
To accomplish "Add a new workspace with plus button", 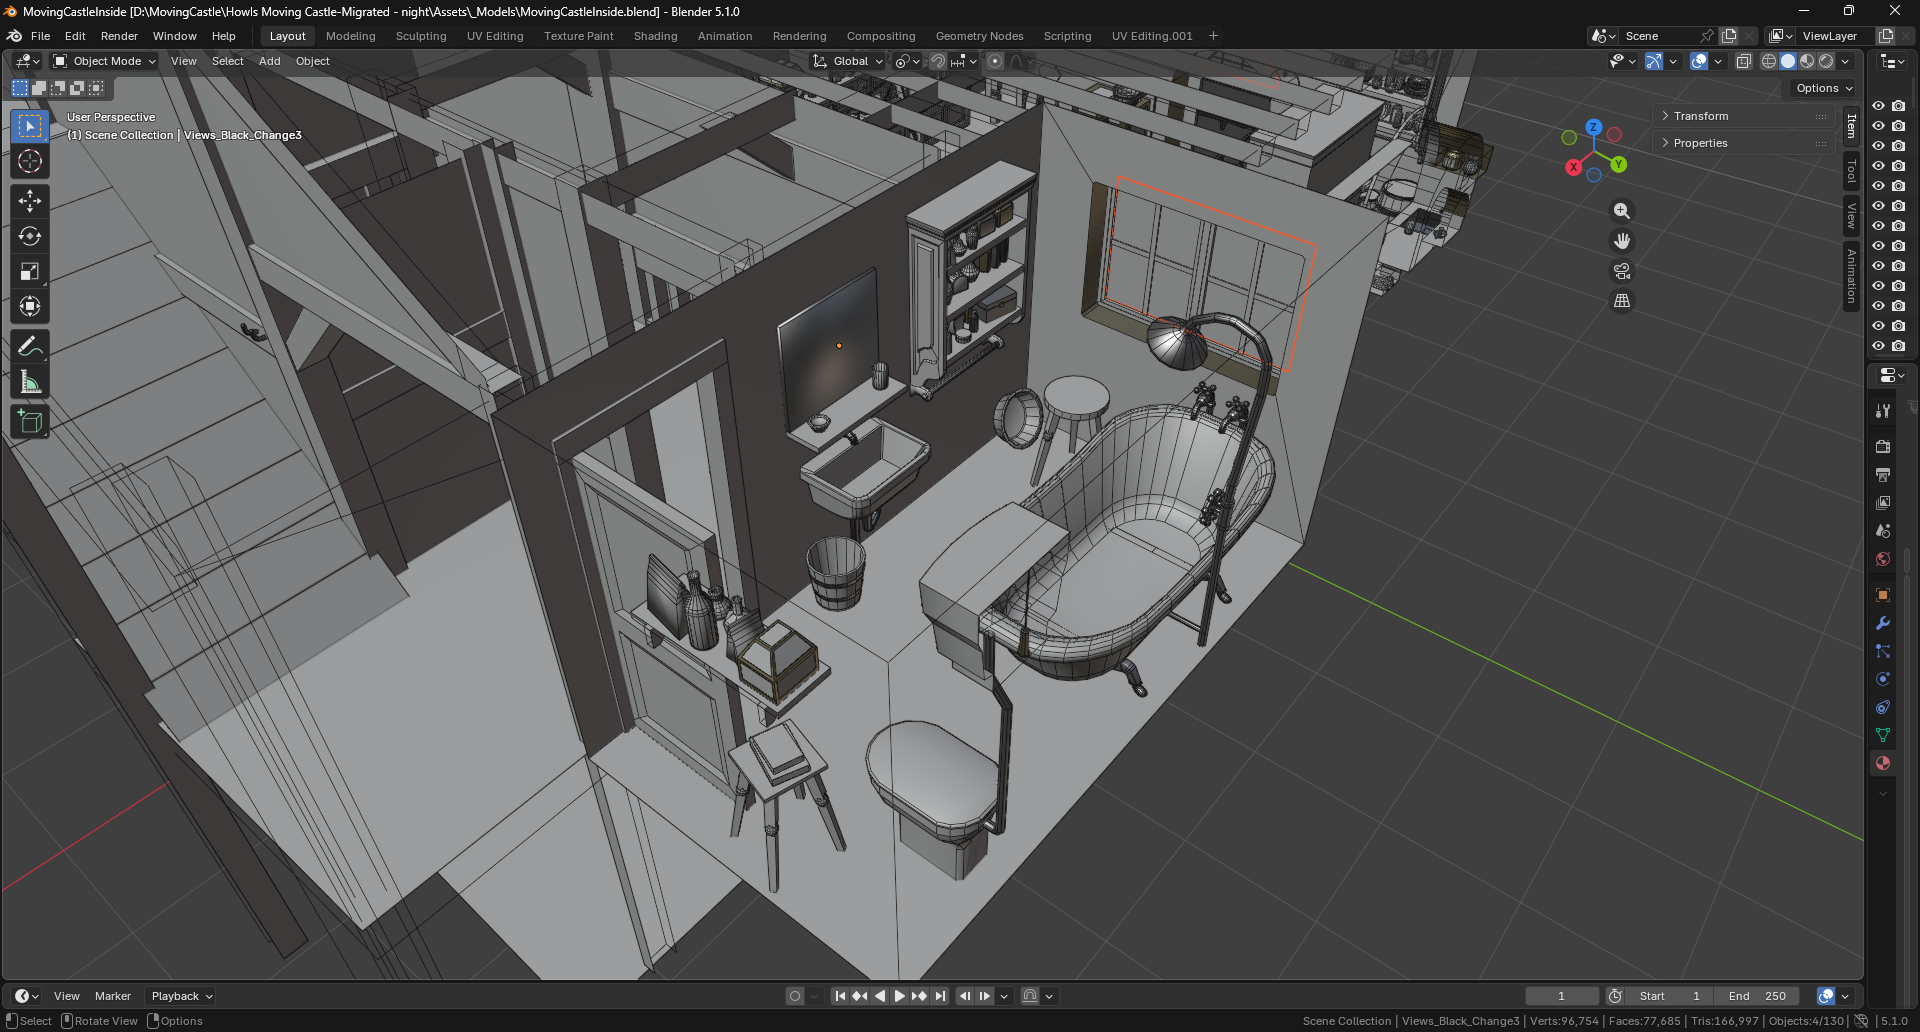I will 1214,36.
